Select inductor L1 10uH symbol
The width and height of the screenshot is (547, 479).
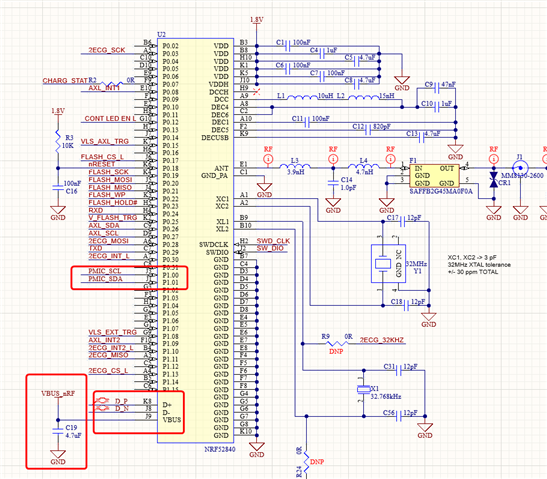302,97
